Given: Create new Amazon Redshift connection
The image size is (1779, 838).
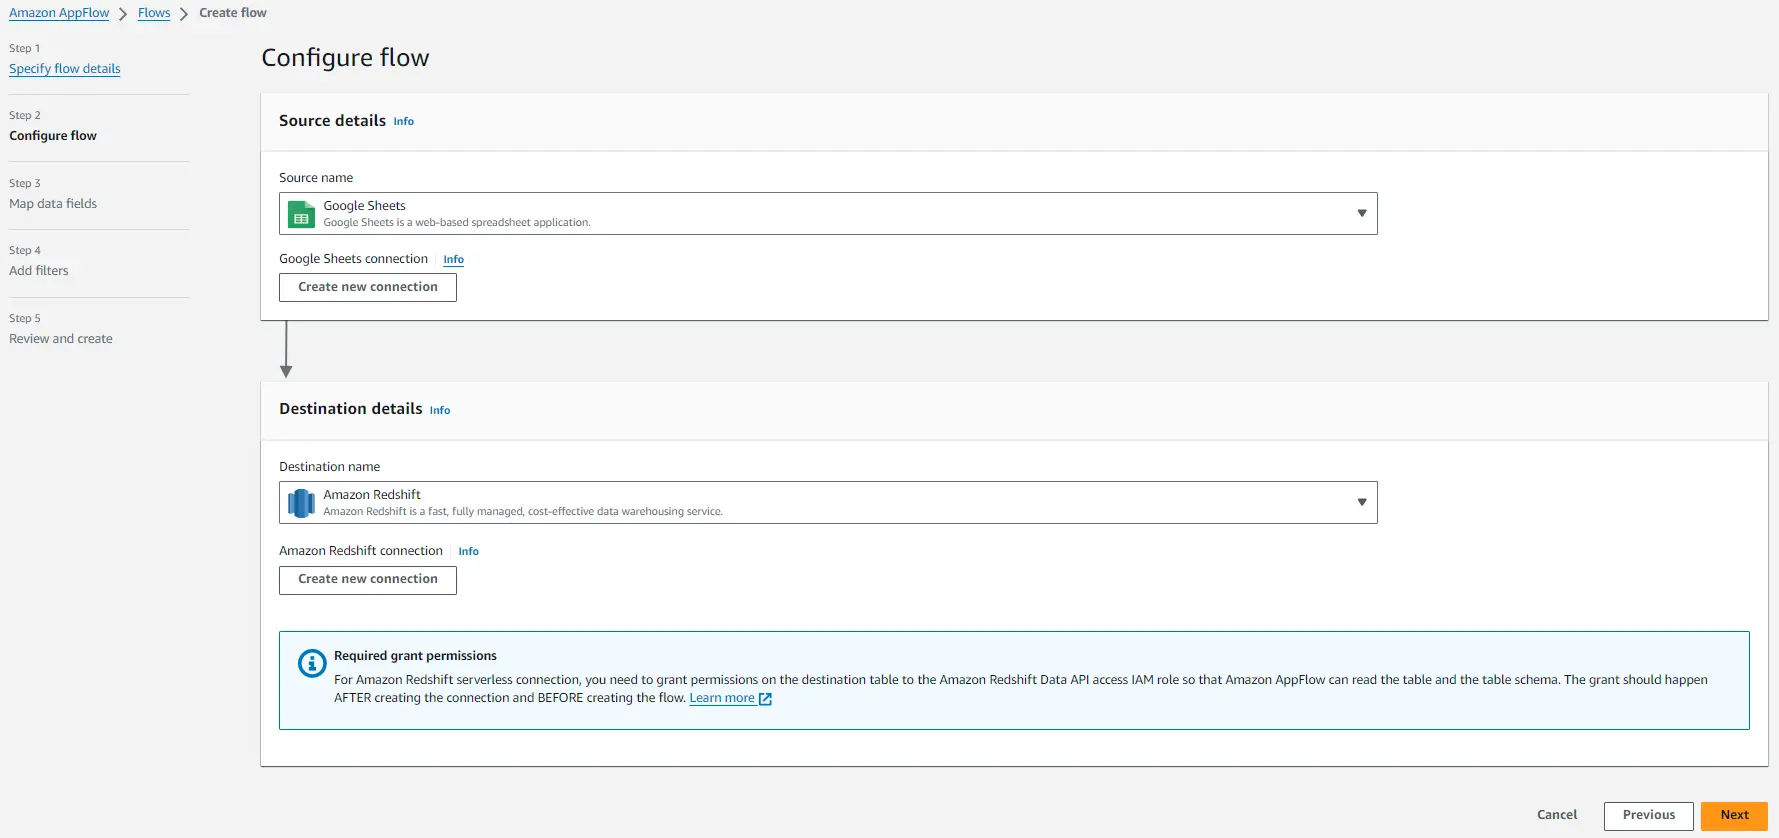Looking at the screenshot, I should [368, 580].
